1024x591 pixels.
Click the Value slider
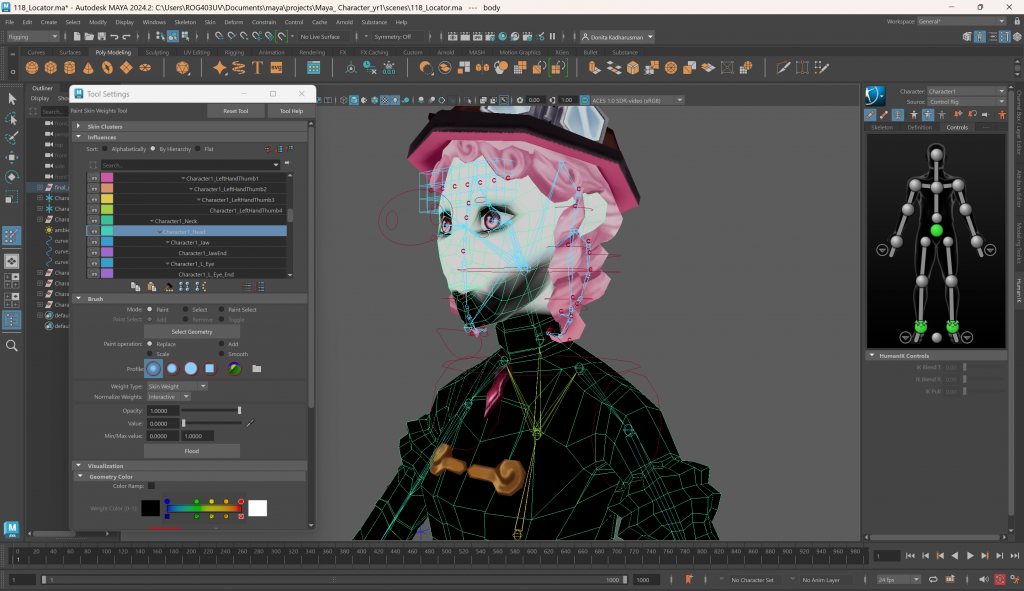click(x=212, y=423)
